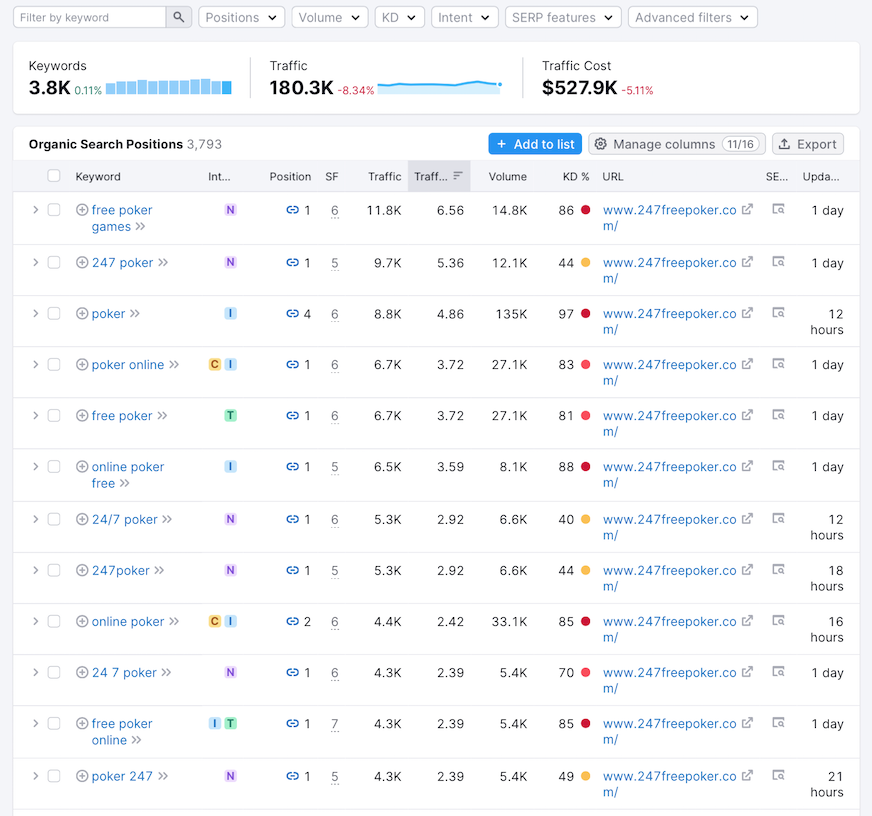Check the select-all checkbox in the table header

[55, 175]
